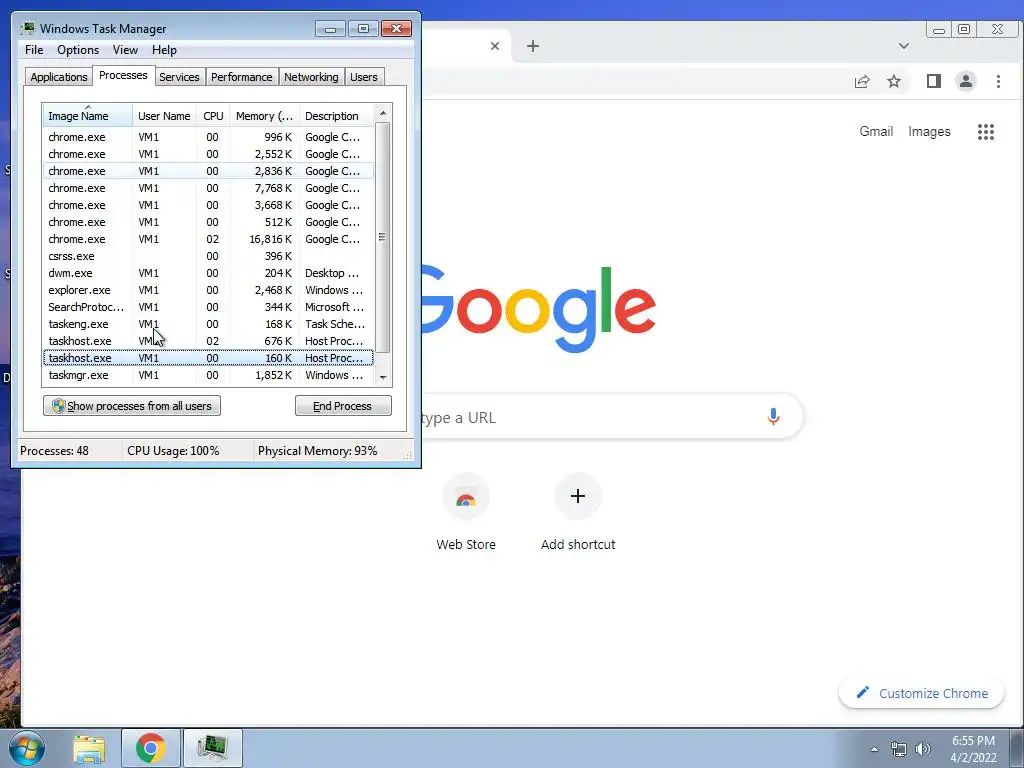
Task: Click the process list scroll up arrow
Action: [383, 113]
